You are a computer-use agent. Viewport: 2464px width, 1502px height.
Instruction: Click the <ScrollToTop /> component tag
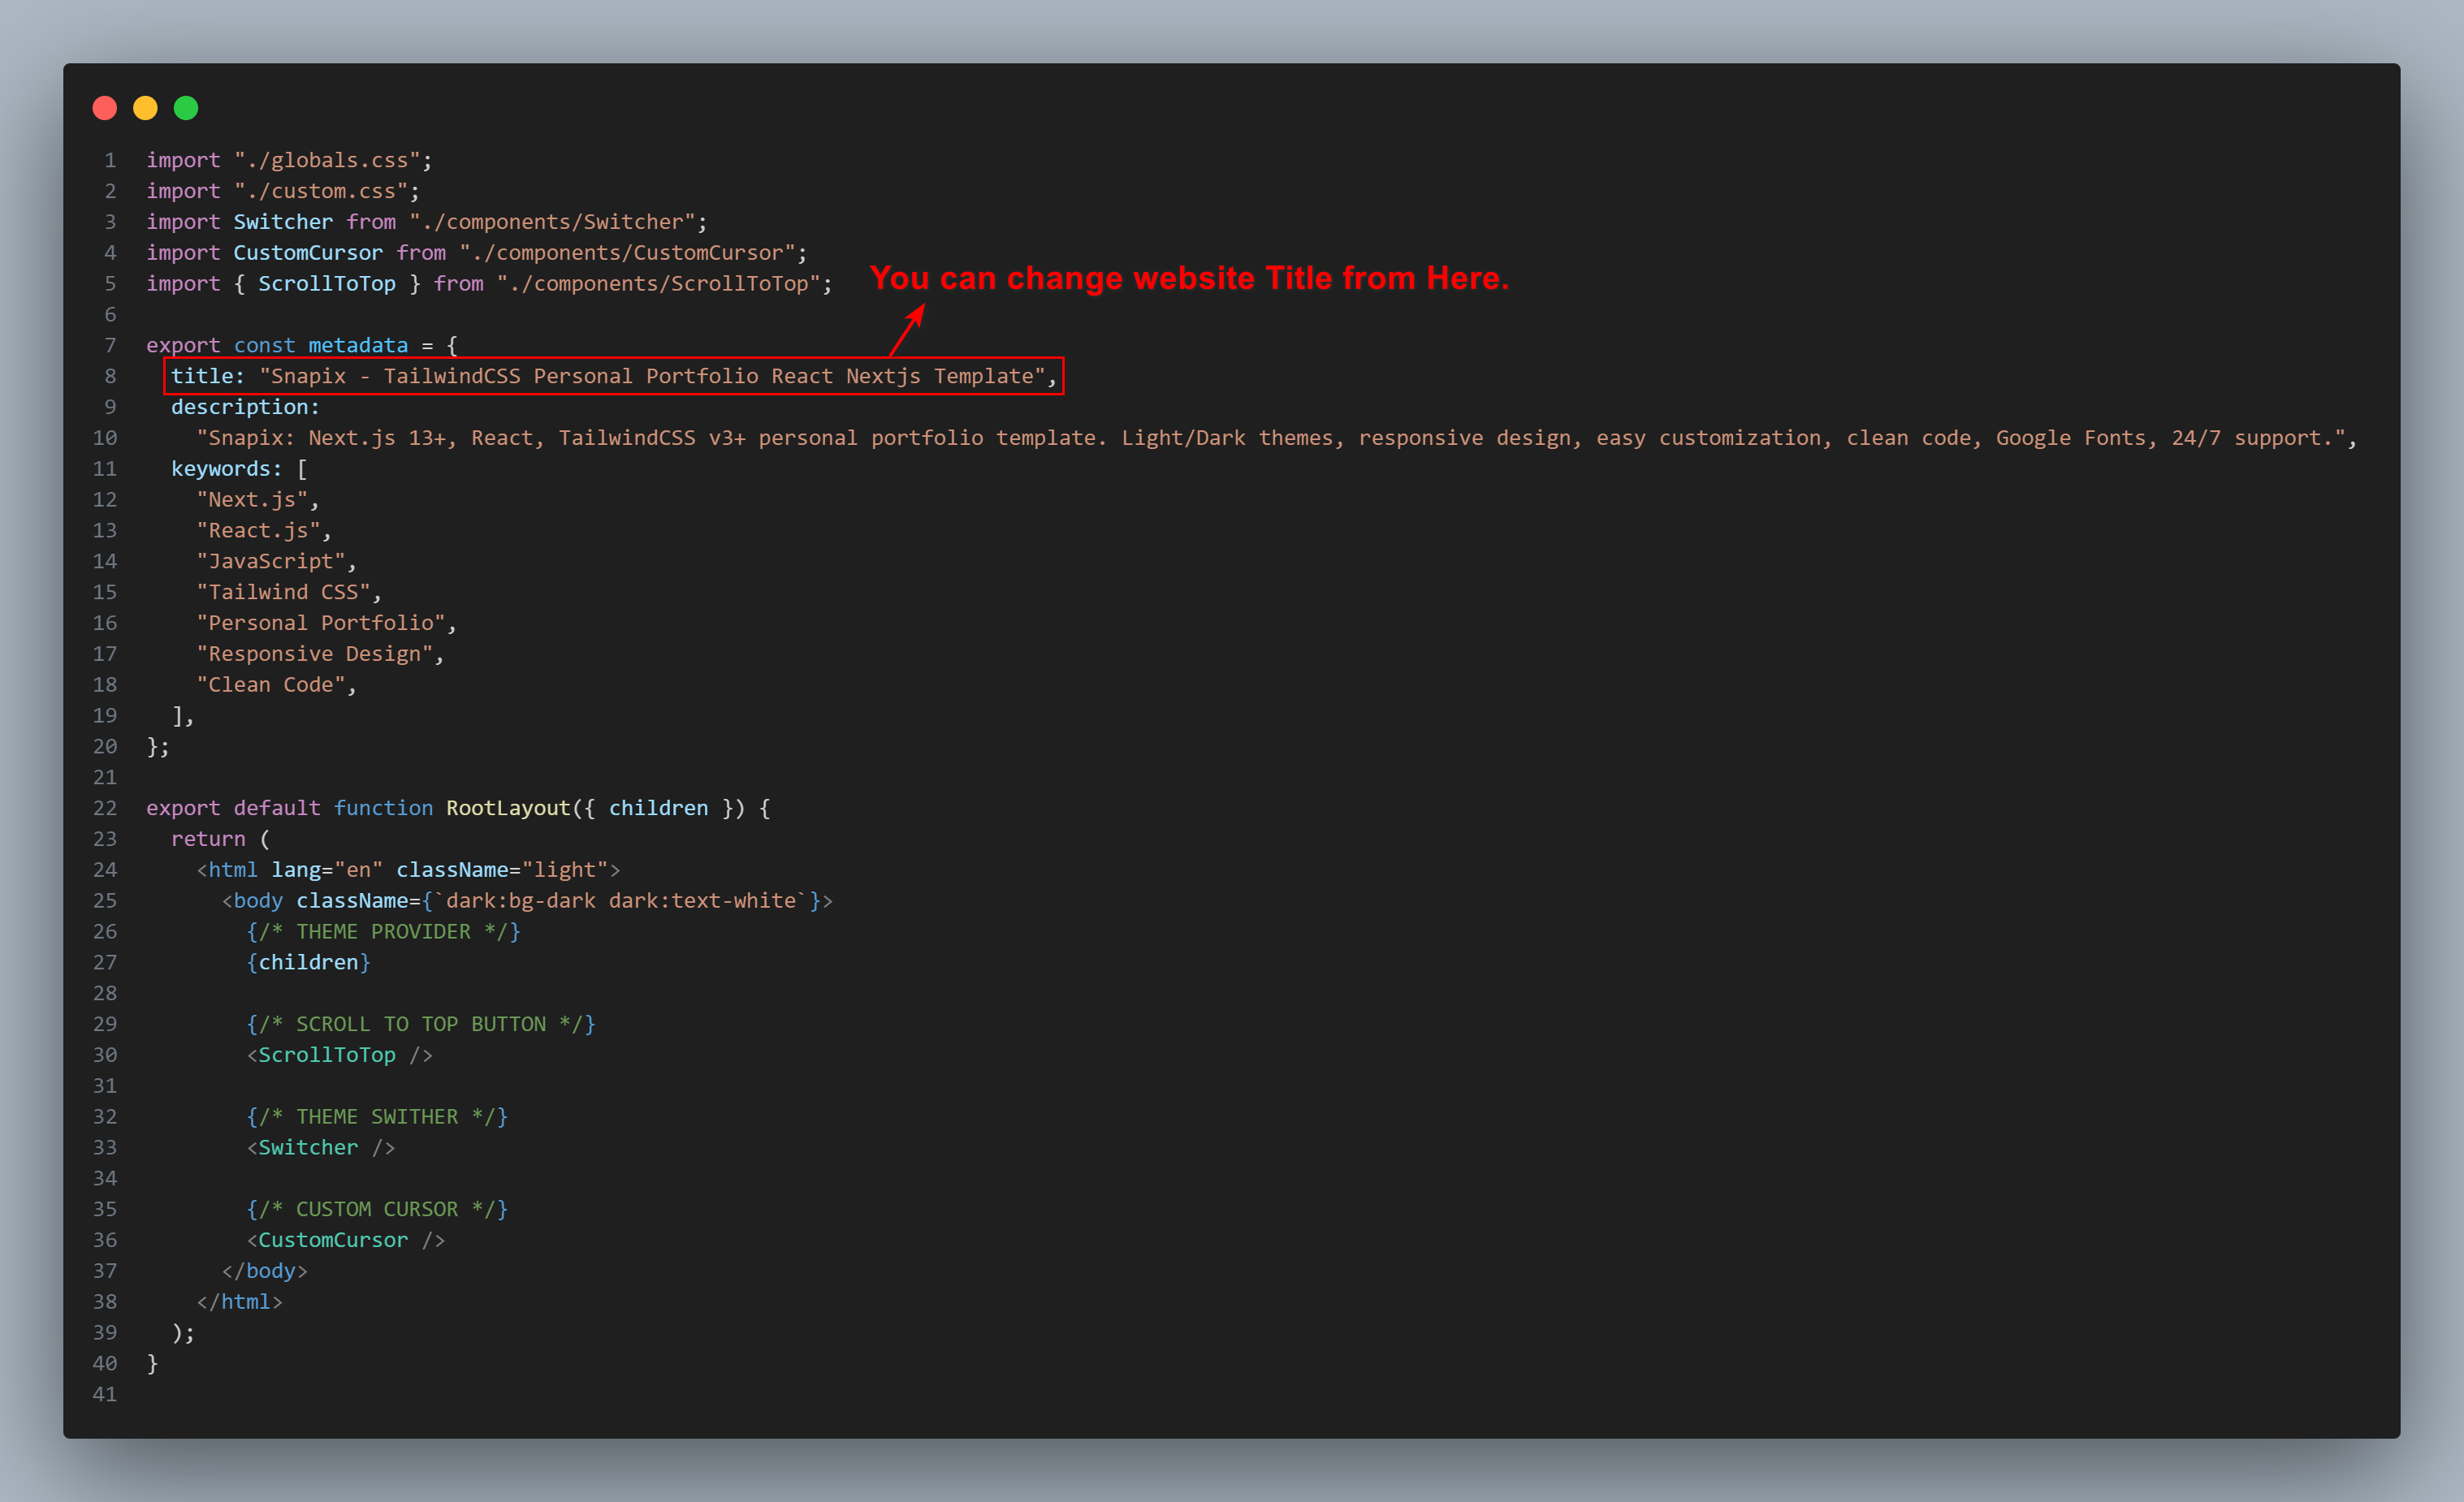coord(340,1055)
